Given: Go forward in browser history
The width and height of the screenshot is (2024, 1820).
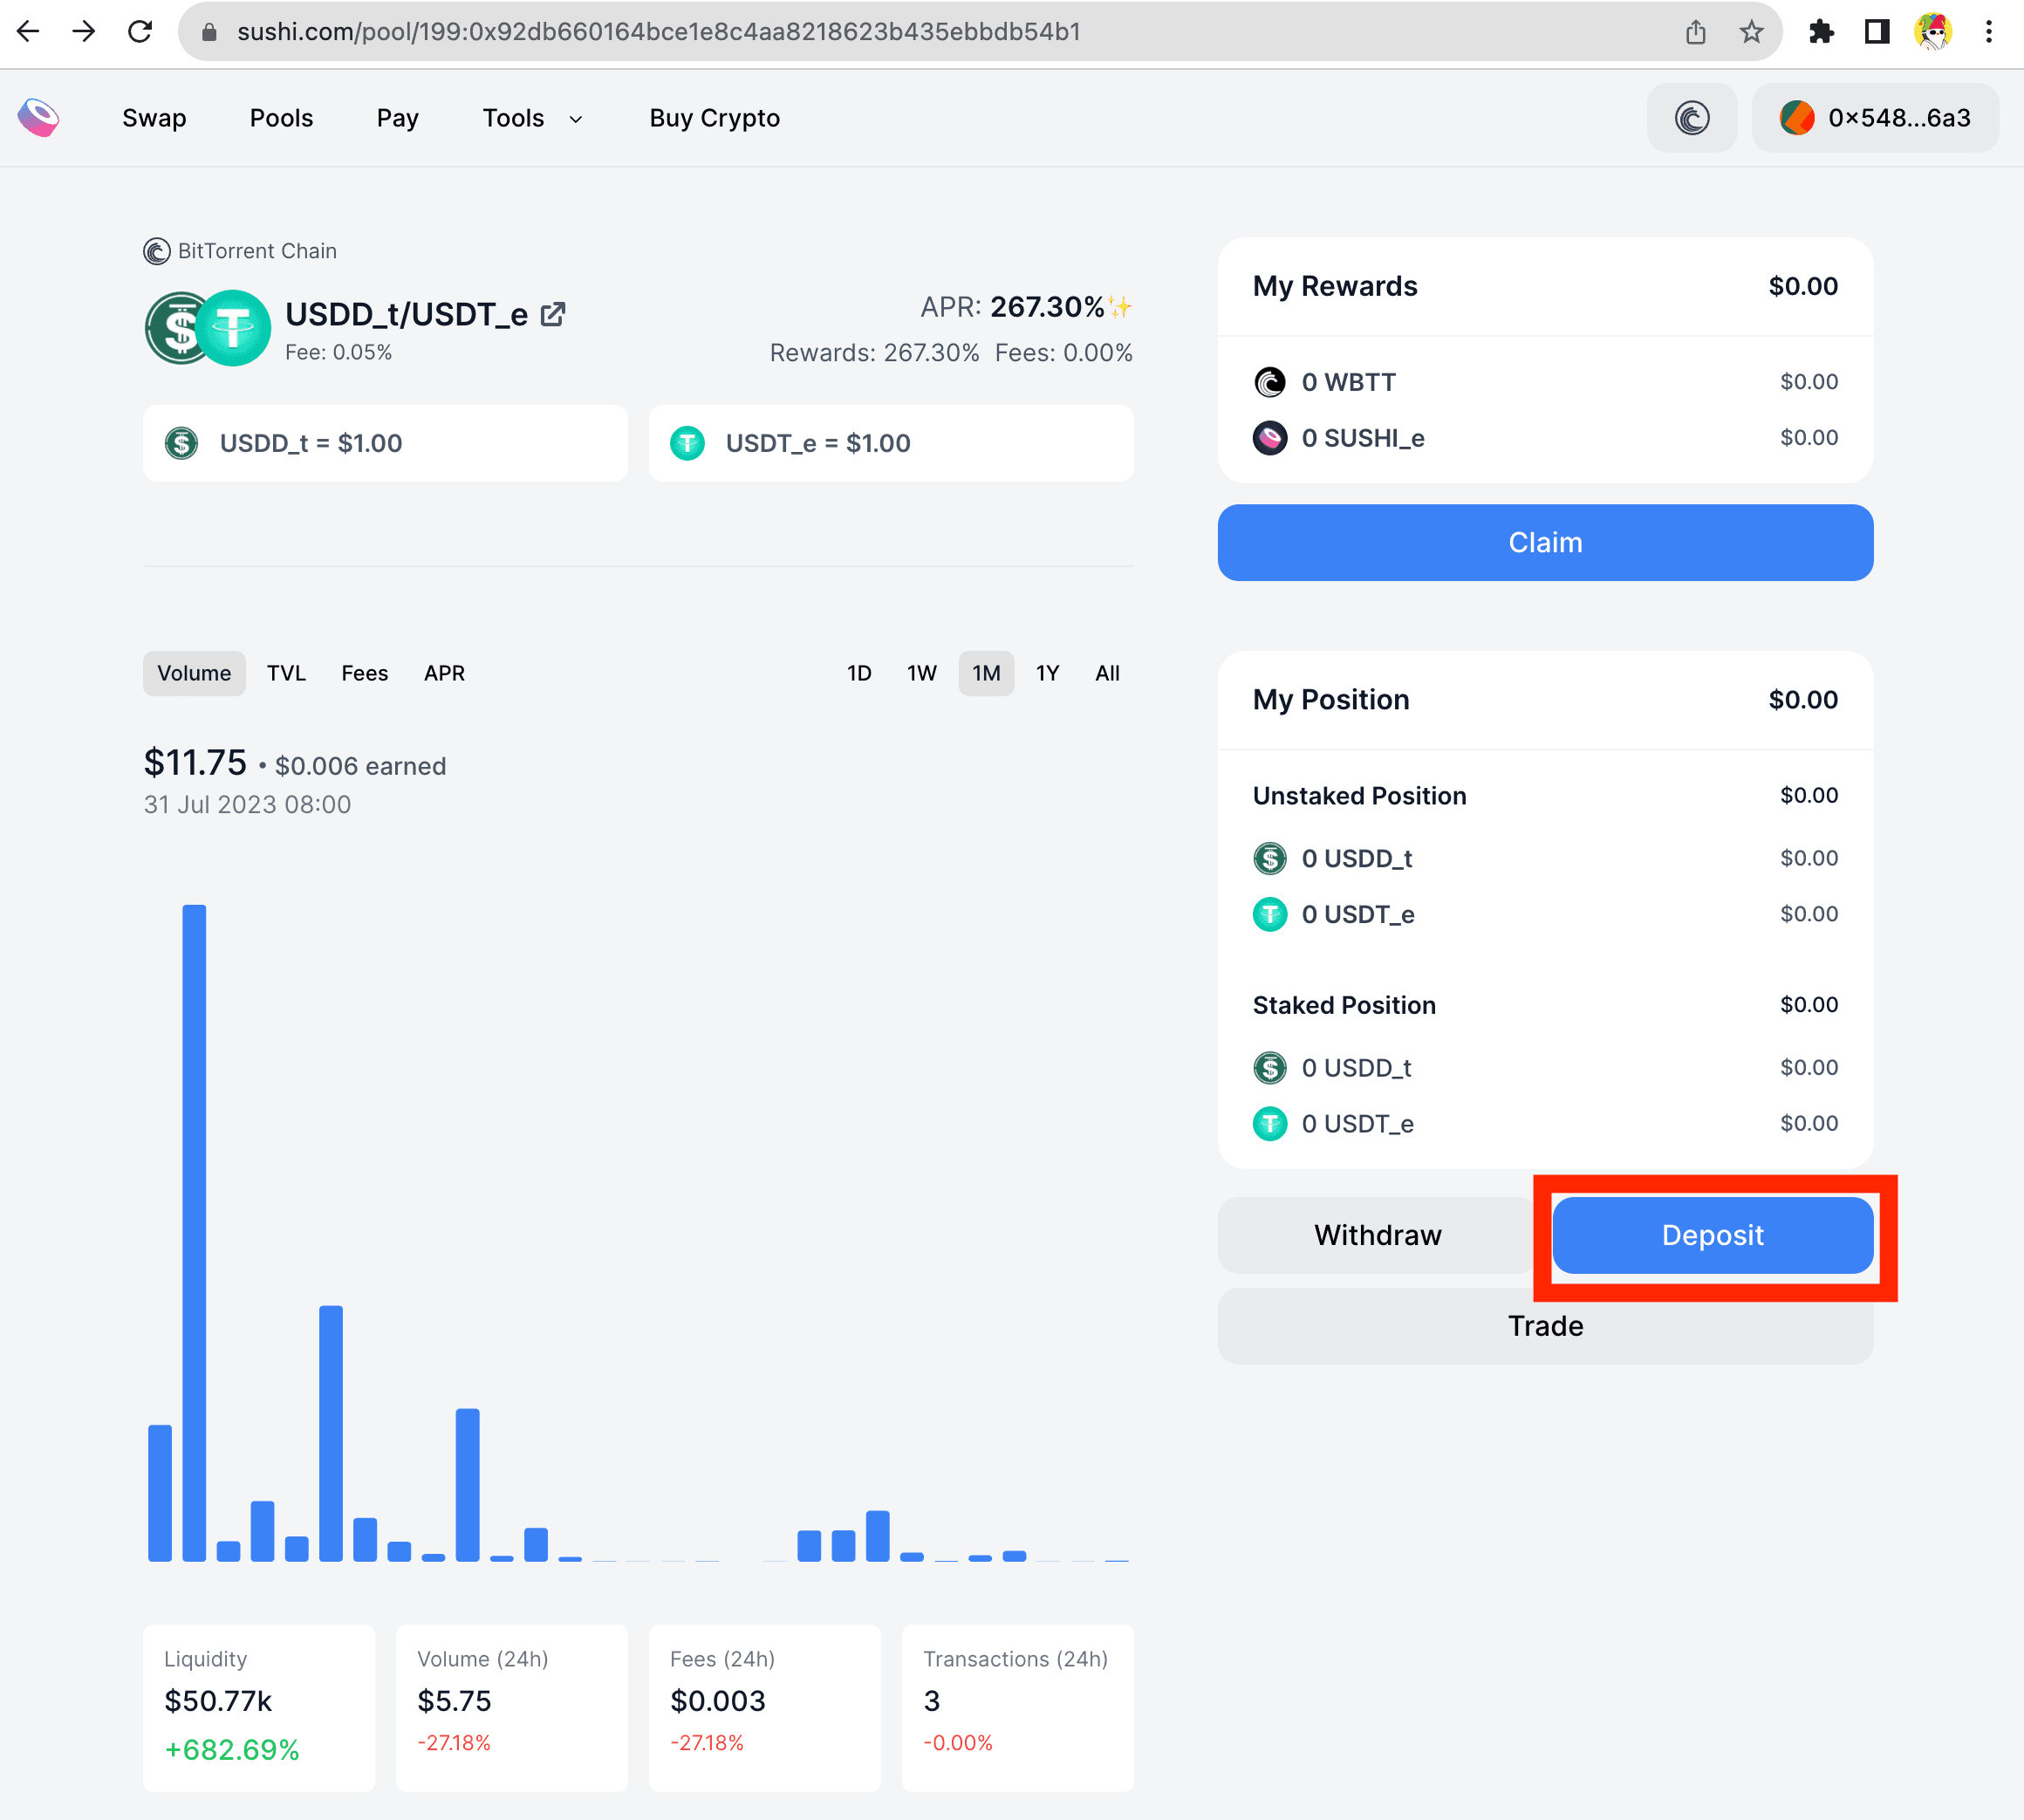Looking at the screenshot, I should [x=84, y=32].
